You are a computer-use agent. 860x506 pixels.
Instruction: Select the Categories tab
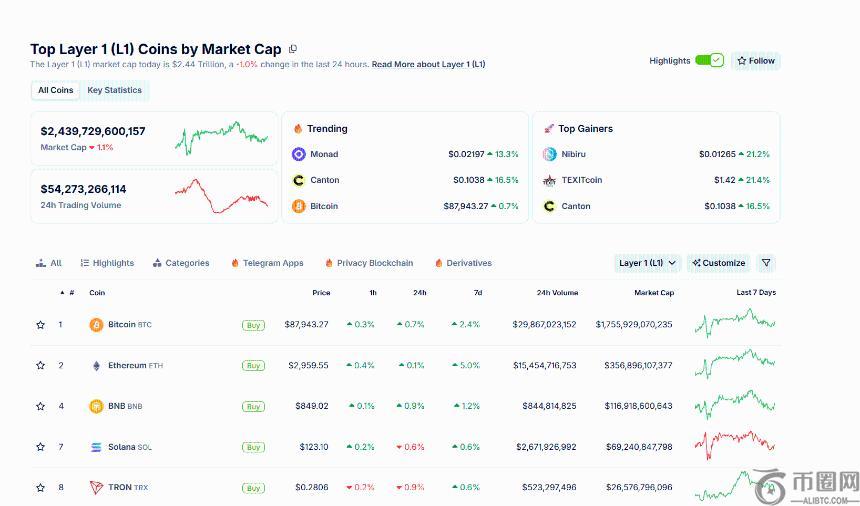coord(181,263)
